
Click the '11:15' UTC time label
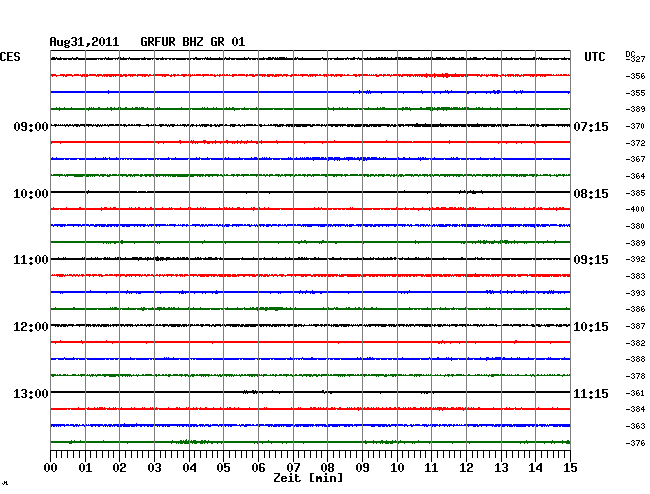click(x=591, y=393)
